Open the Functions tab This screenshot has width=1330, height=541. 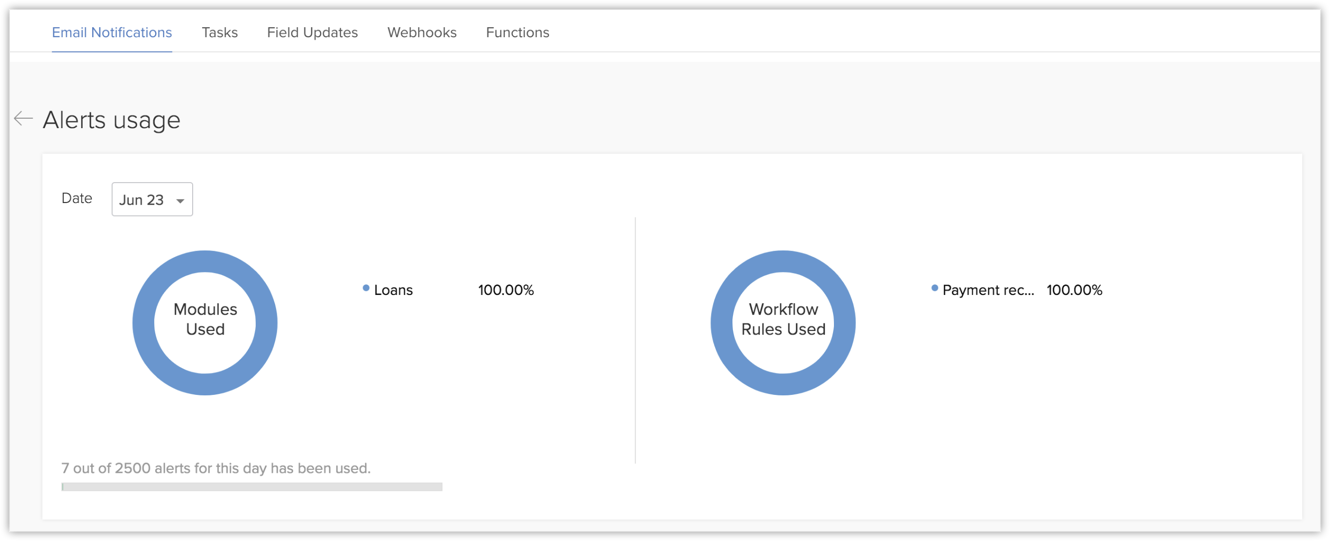tap(517, 32)
